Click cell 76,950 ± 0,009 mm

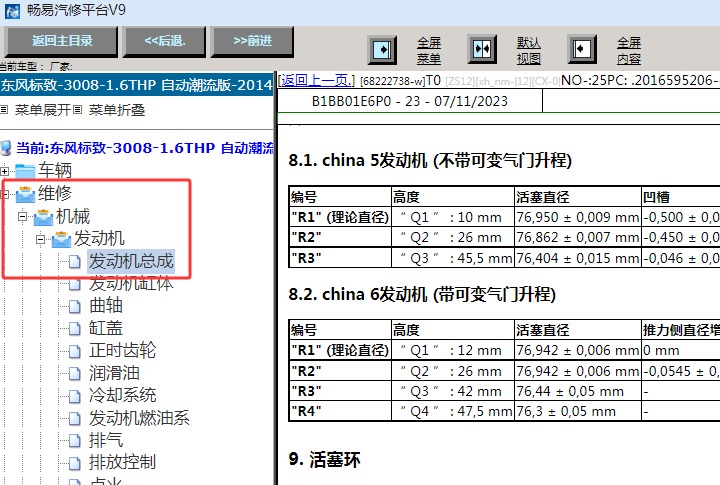pyautogui.click(x=577, y=217)
